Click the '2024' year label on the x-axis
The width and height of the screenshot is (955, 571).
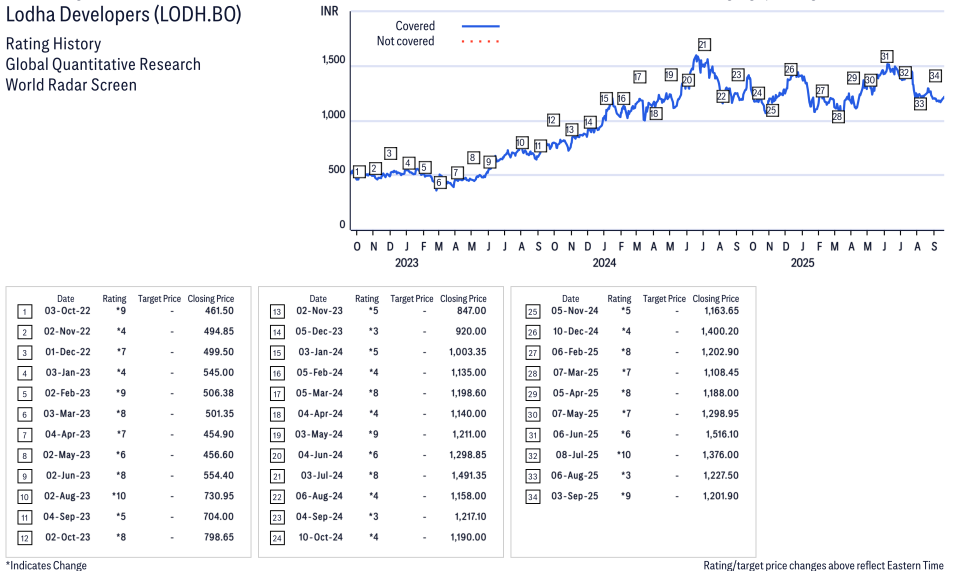[604, 262]
